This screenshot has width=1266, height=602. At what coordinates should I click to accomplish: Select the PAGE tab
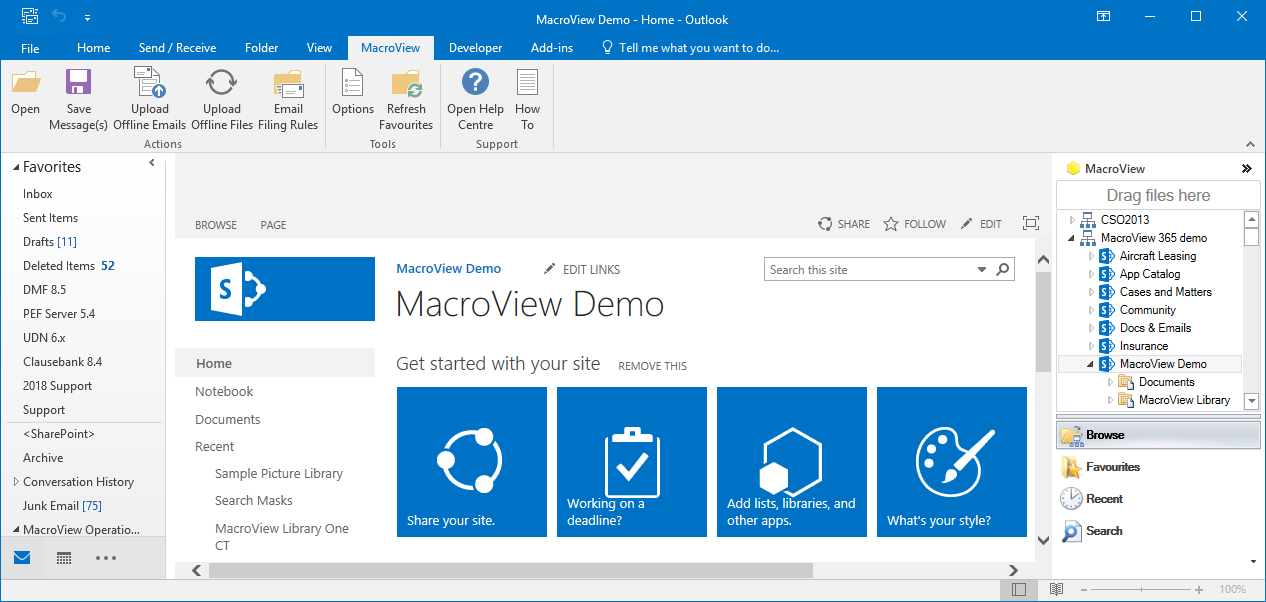pyautogui.click(x=272, y=224)
